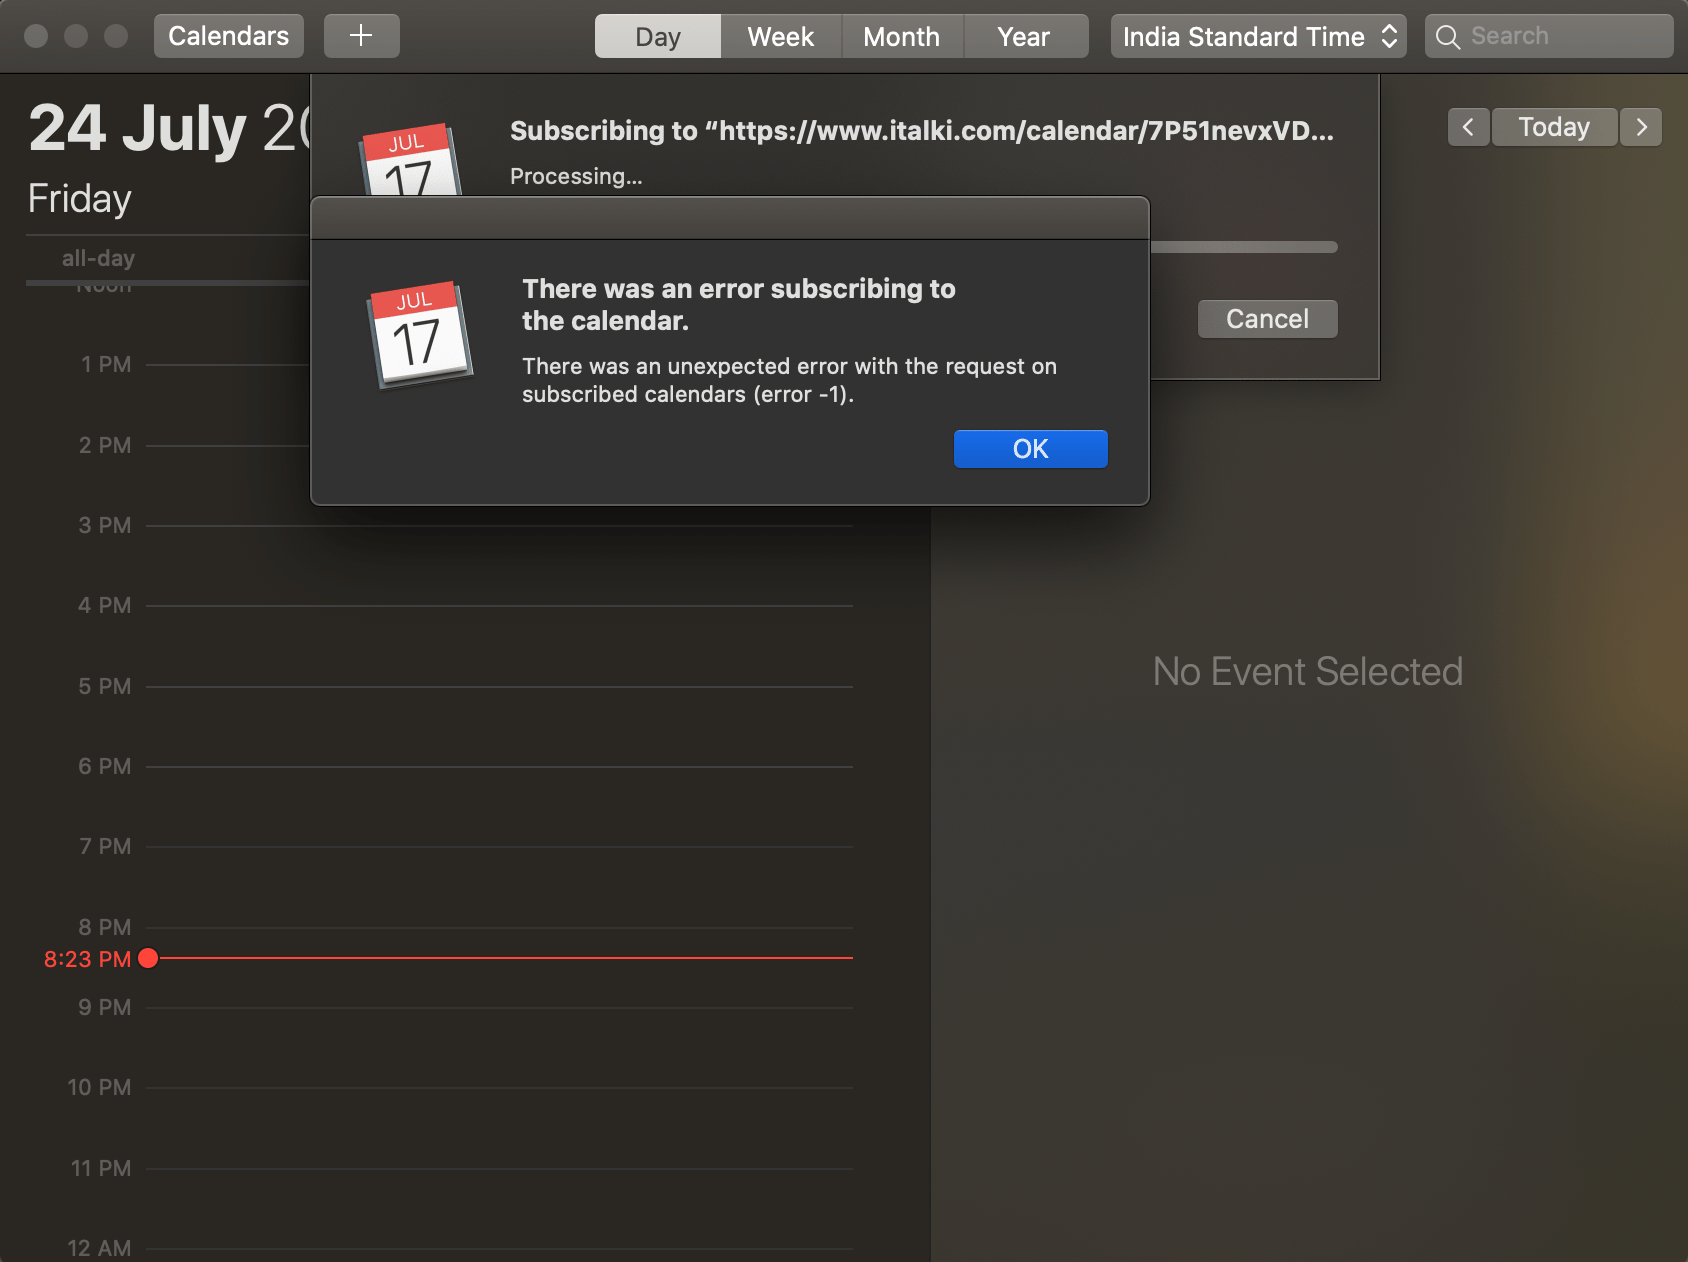
Task: Click the 3 PM time slot label
Action: tap(105, 525)
